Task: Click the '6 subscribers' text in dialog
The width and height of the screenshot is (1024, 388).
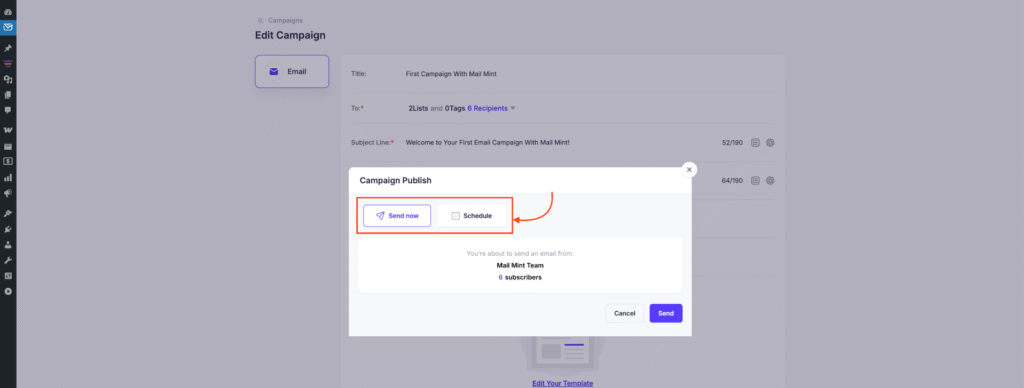Action: 520,277
